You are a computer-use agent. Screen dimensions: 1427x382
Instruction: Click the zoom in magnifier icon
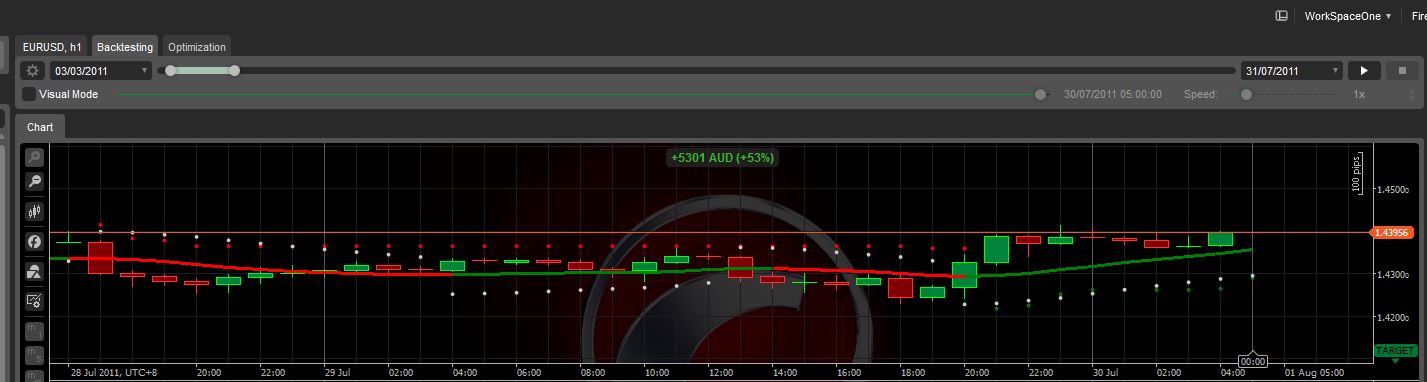(34, 157)
